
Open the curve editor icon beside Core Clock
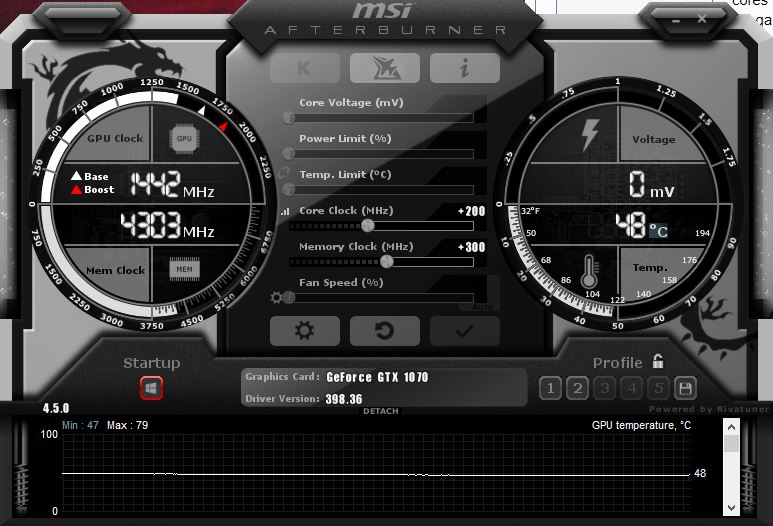[285, 211]
